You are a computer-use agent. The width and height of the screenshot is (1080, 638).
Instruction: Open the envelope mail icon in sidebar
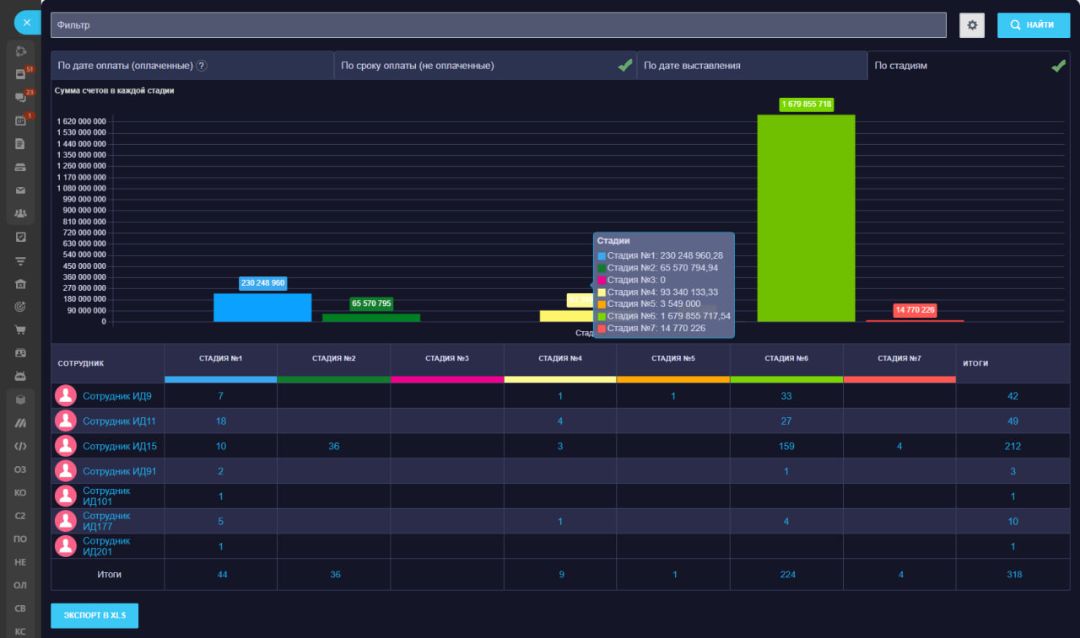point(20,190)
